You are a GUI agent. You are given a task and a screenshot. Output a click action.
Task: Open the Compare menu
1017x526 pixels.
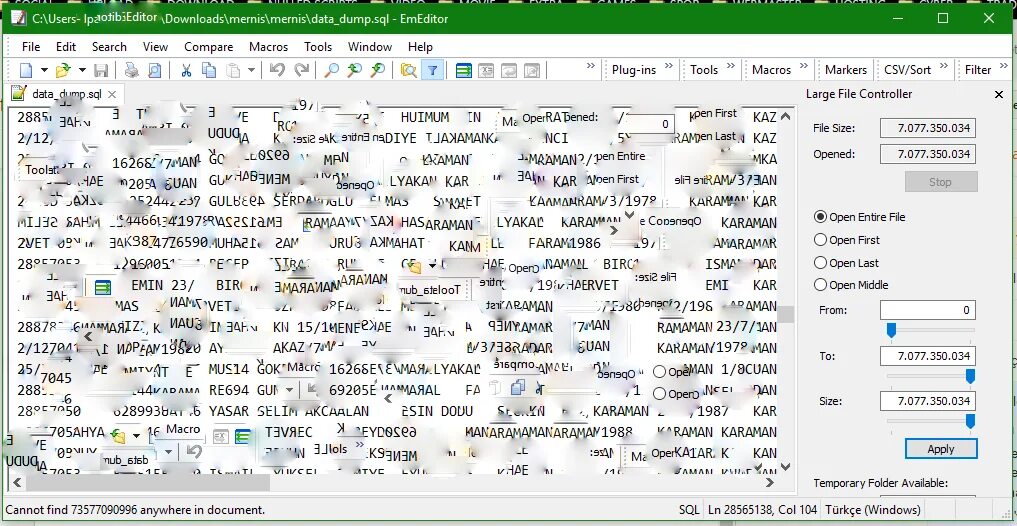[208, 47]
